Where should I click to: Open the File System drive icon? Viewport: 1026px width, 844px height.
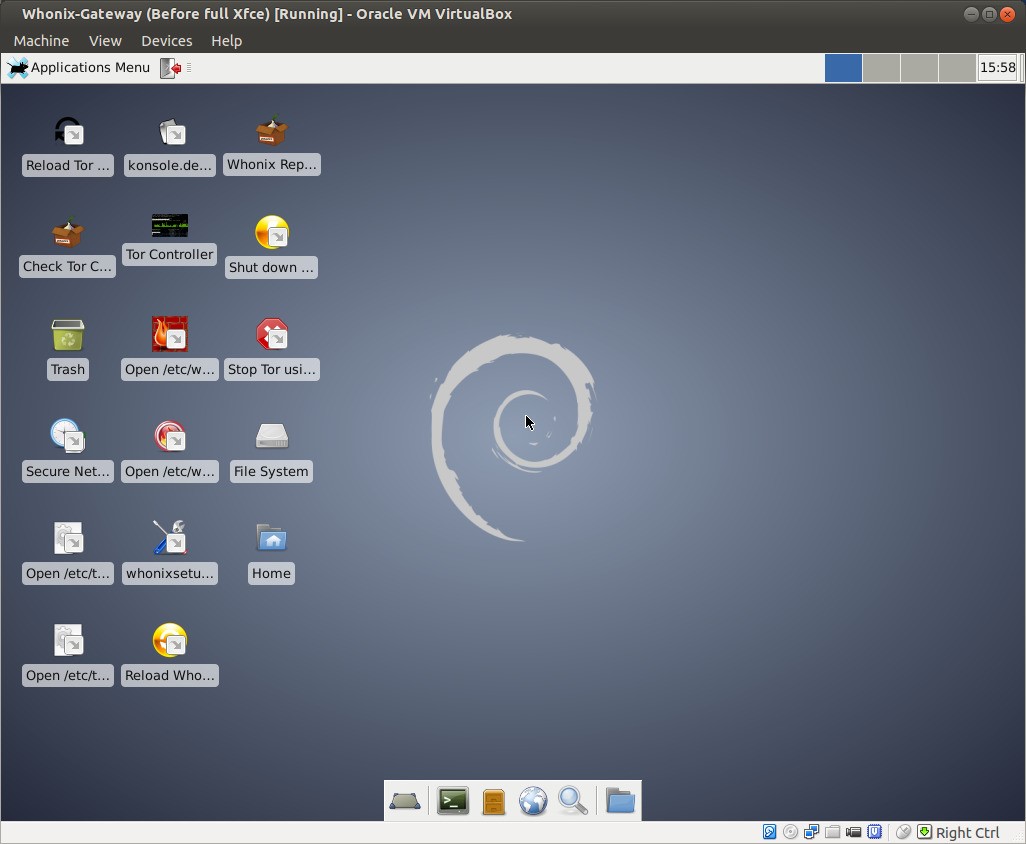(x=271, y=437)
